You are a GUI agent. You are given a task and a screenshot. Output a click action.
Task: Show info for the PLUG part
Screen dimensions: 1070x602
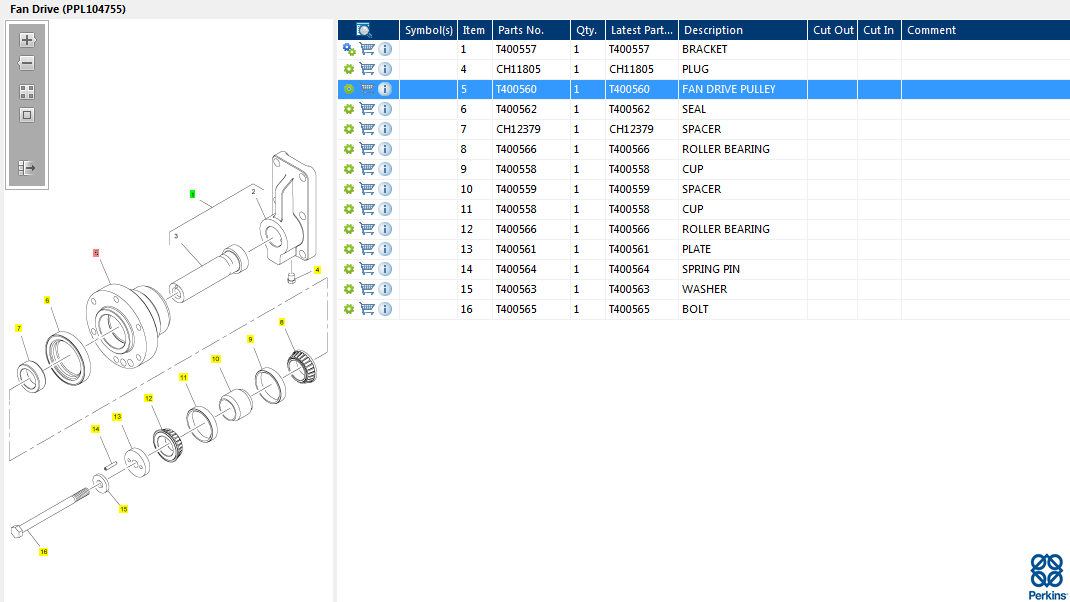point(385,69)
